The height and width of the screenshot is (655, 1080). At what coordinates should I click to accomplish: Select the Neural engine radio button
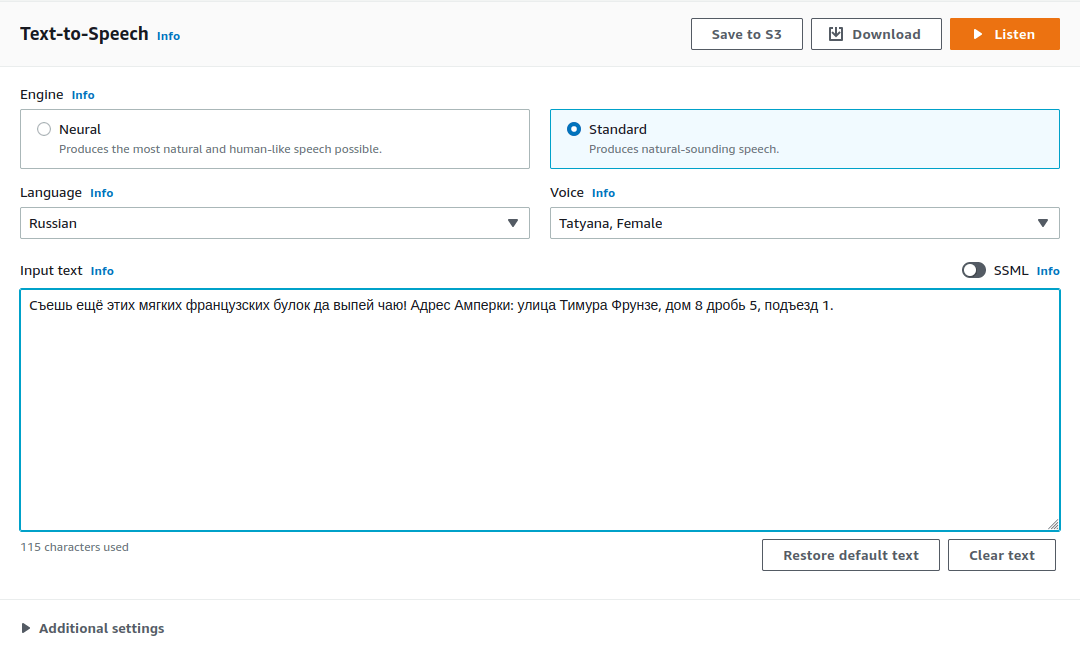(x=44, y=129)
